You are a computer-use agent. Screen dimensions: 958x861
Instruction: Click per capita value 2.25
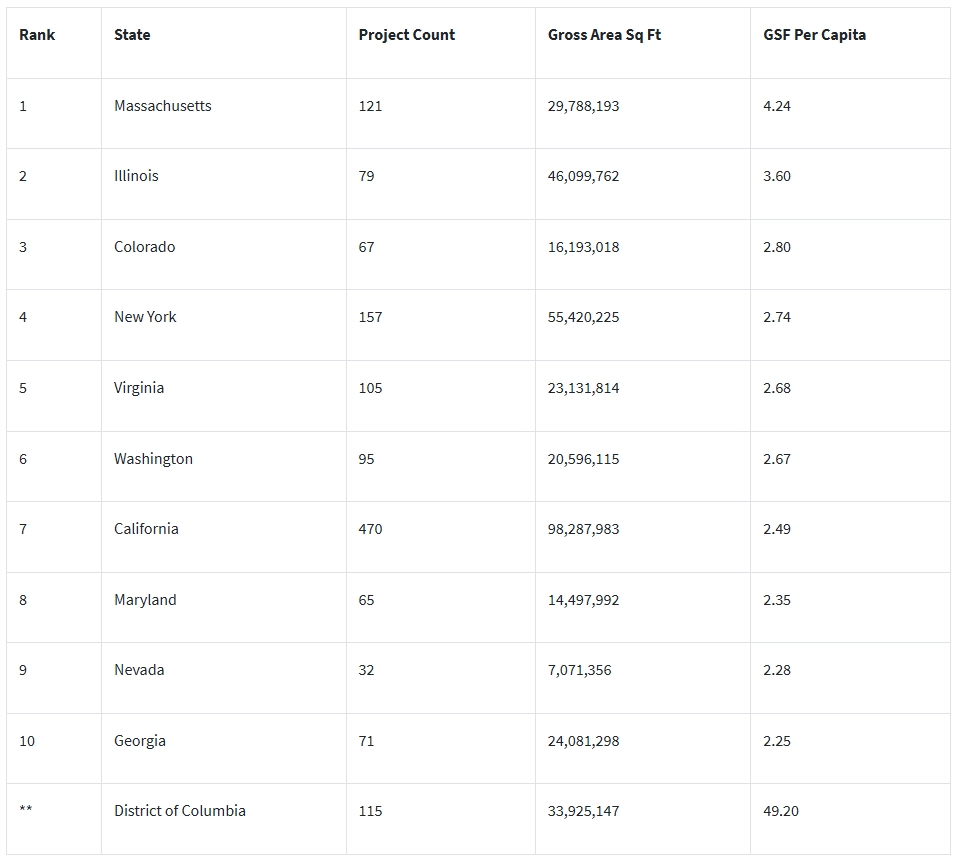[777, 741]
